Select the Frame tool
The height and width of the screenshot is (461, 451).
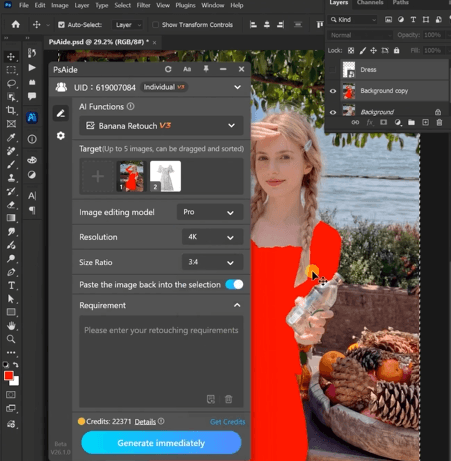pos(11,124)
